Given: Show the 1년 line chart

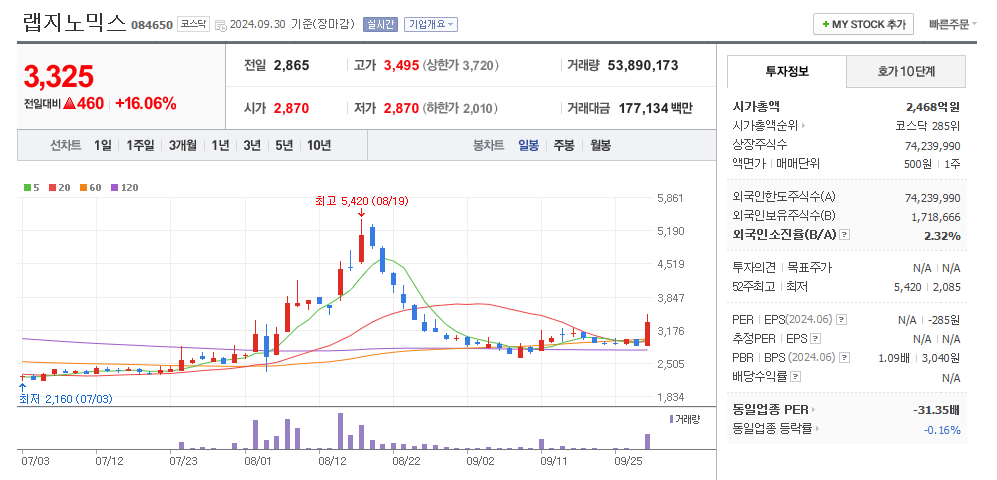Looking at the screenshot, I should click(220, 146).
